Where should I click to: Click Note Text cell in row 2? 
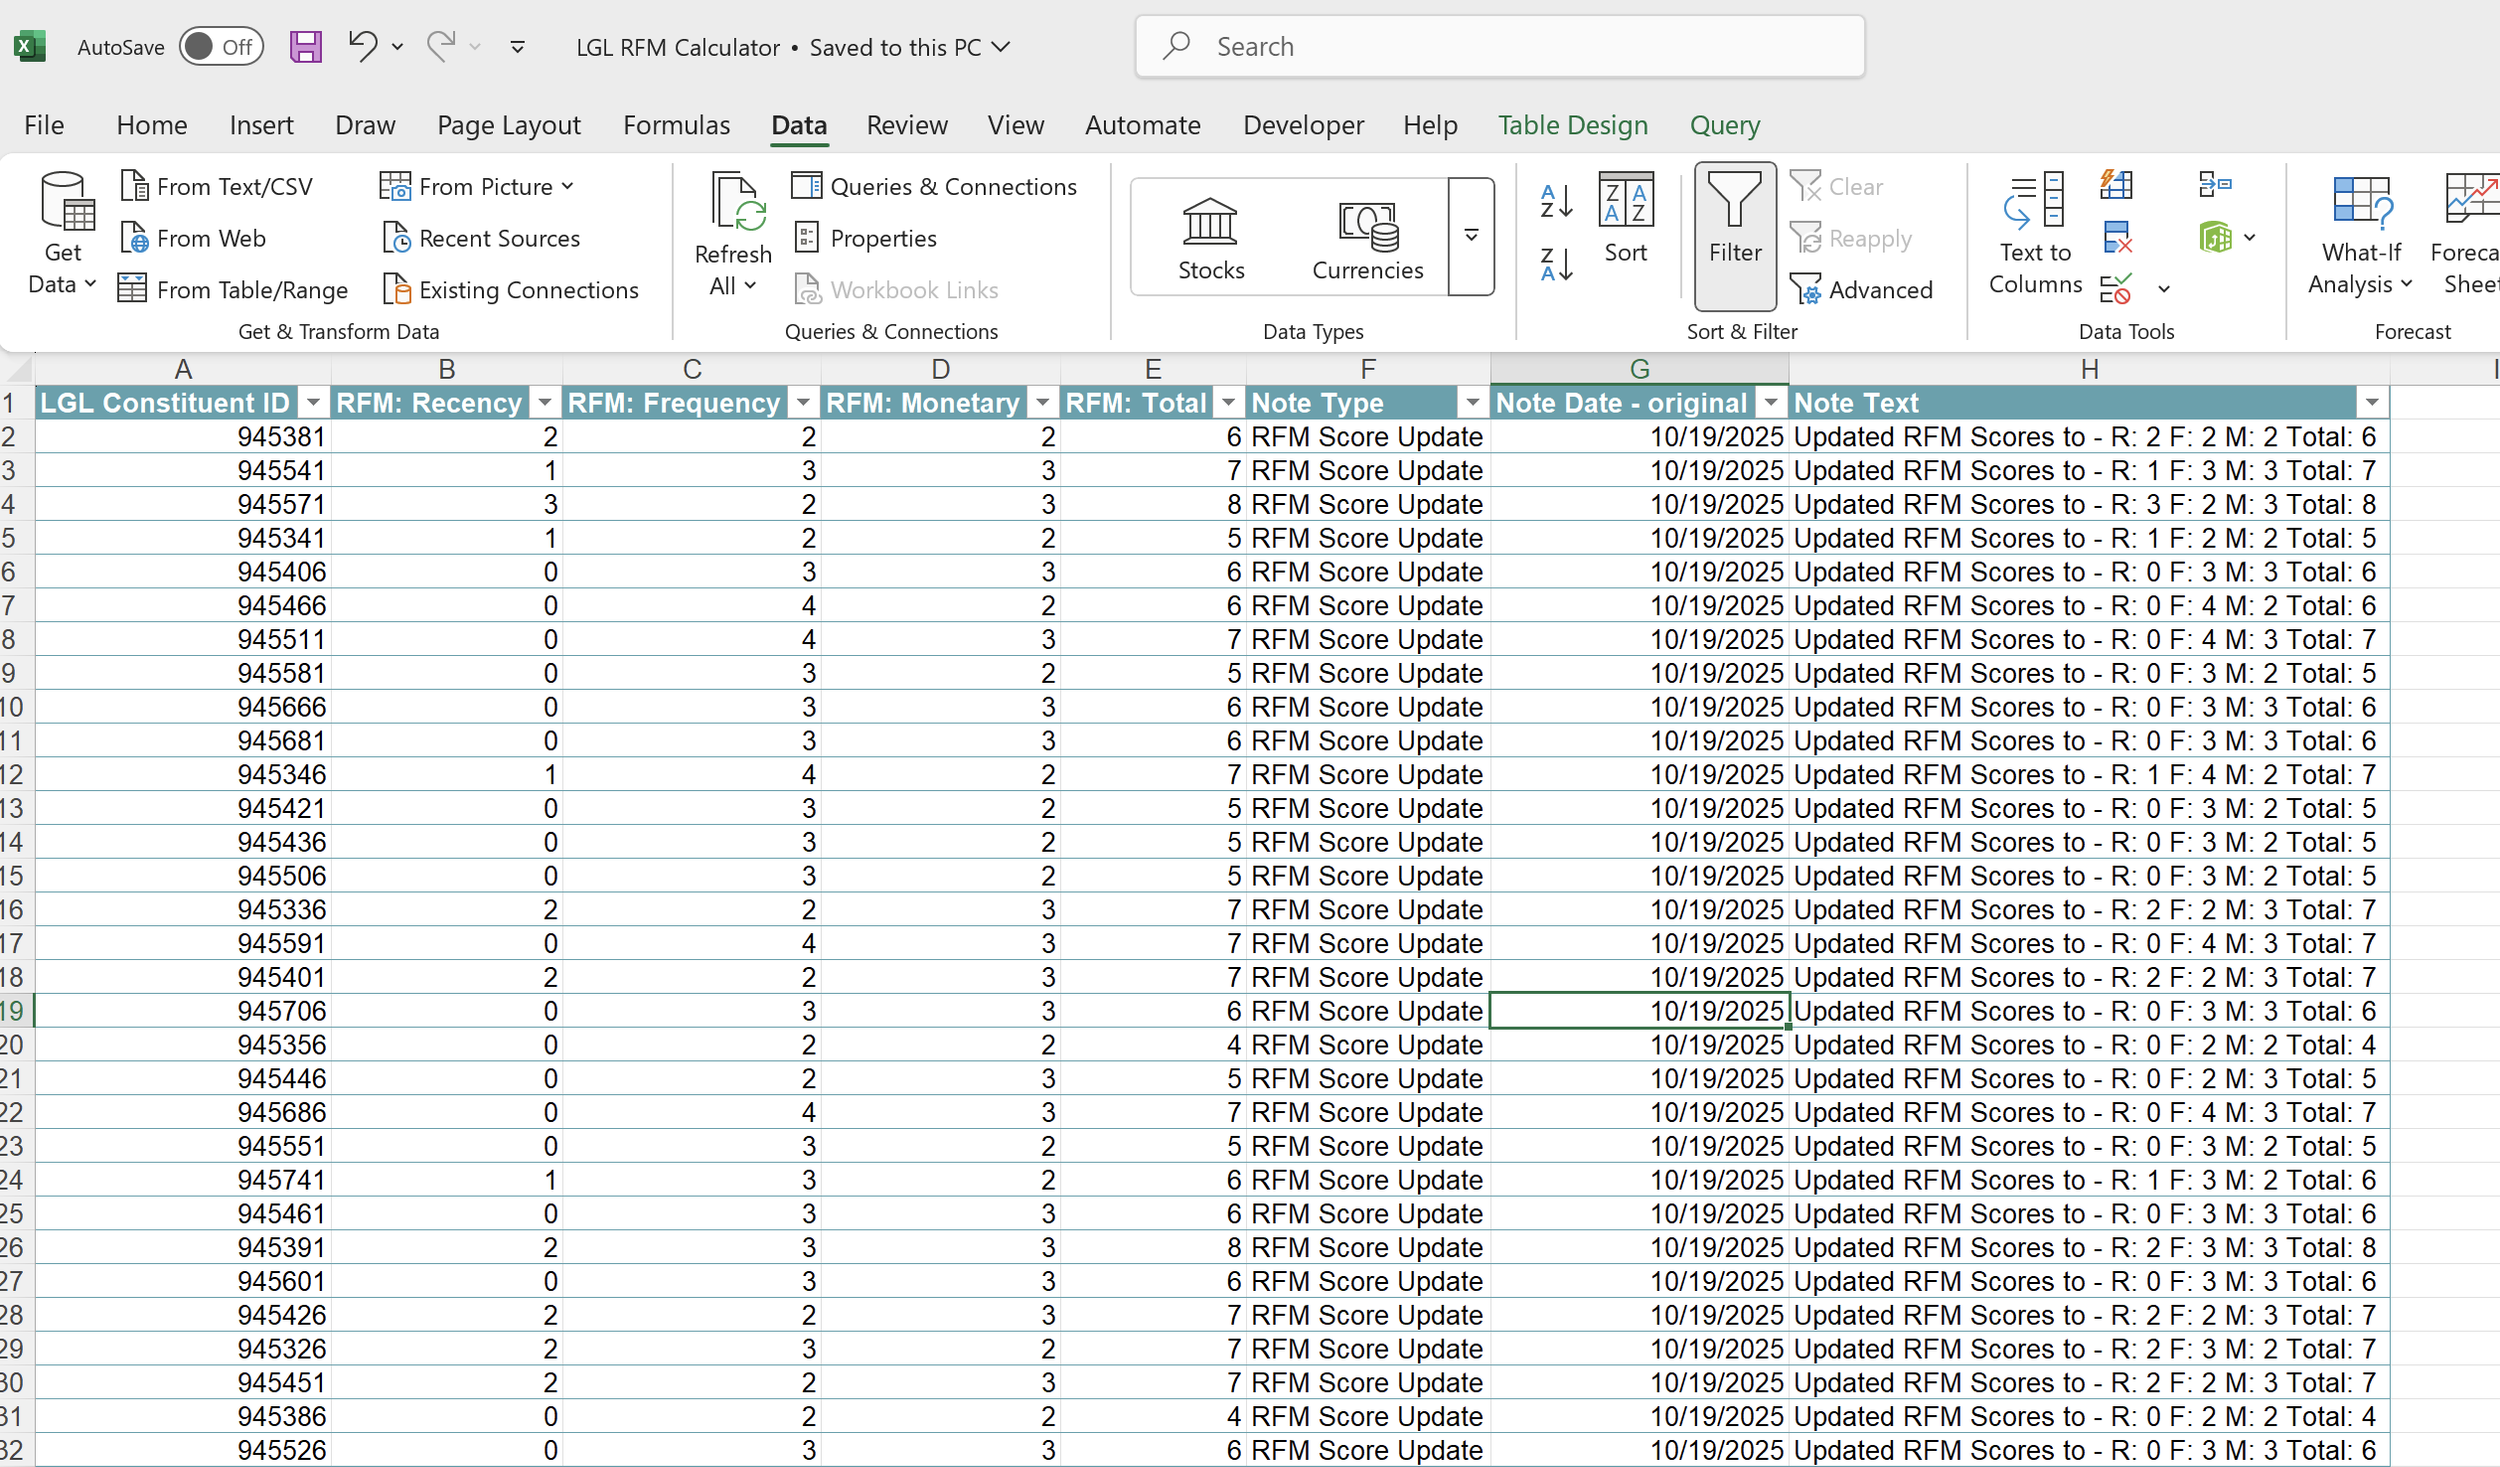coord(2089,436)
